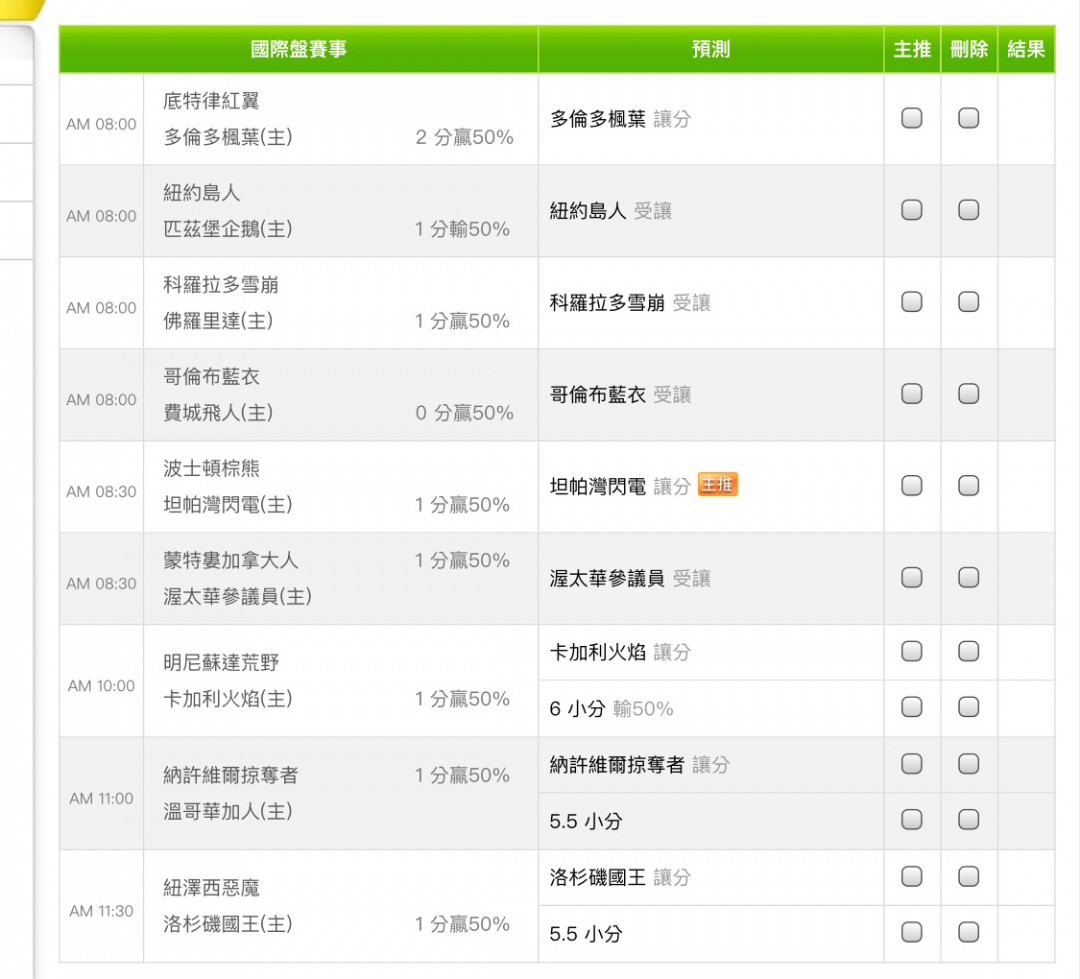The width and height of the screenshot is (1080, 979).
Task: Click 蒙特婁加拿大人 team name
Action: click(231, 560)
